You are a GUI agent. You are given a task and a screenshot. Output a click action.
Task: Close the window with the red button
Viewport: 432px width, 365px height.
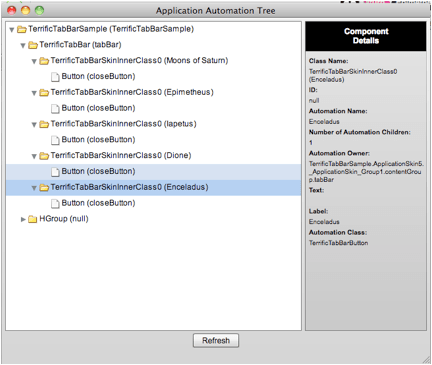pyautogui.click(x=12, y=11)
